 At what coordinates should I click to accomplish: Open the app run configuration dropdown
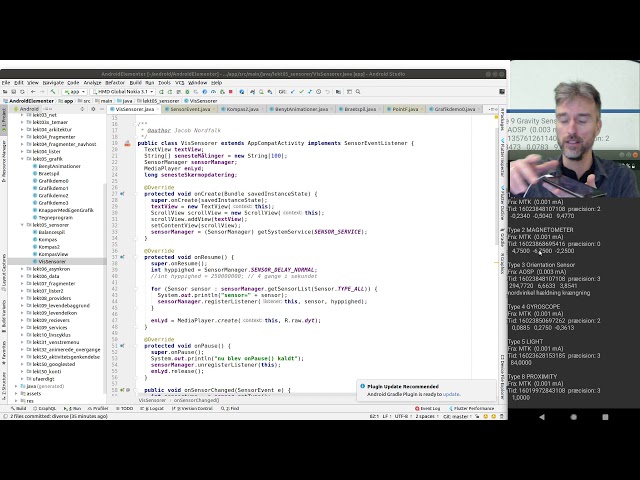[74, 92]
